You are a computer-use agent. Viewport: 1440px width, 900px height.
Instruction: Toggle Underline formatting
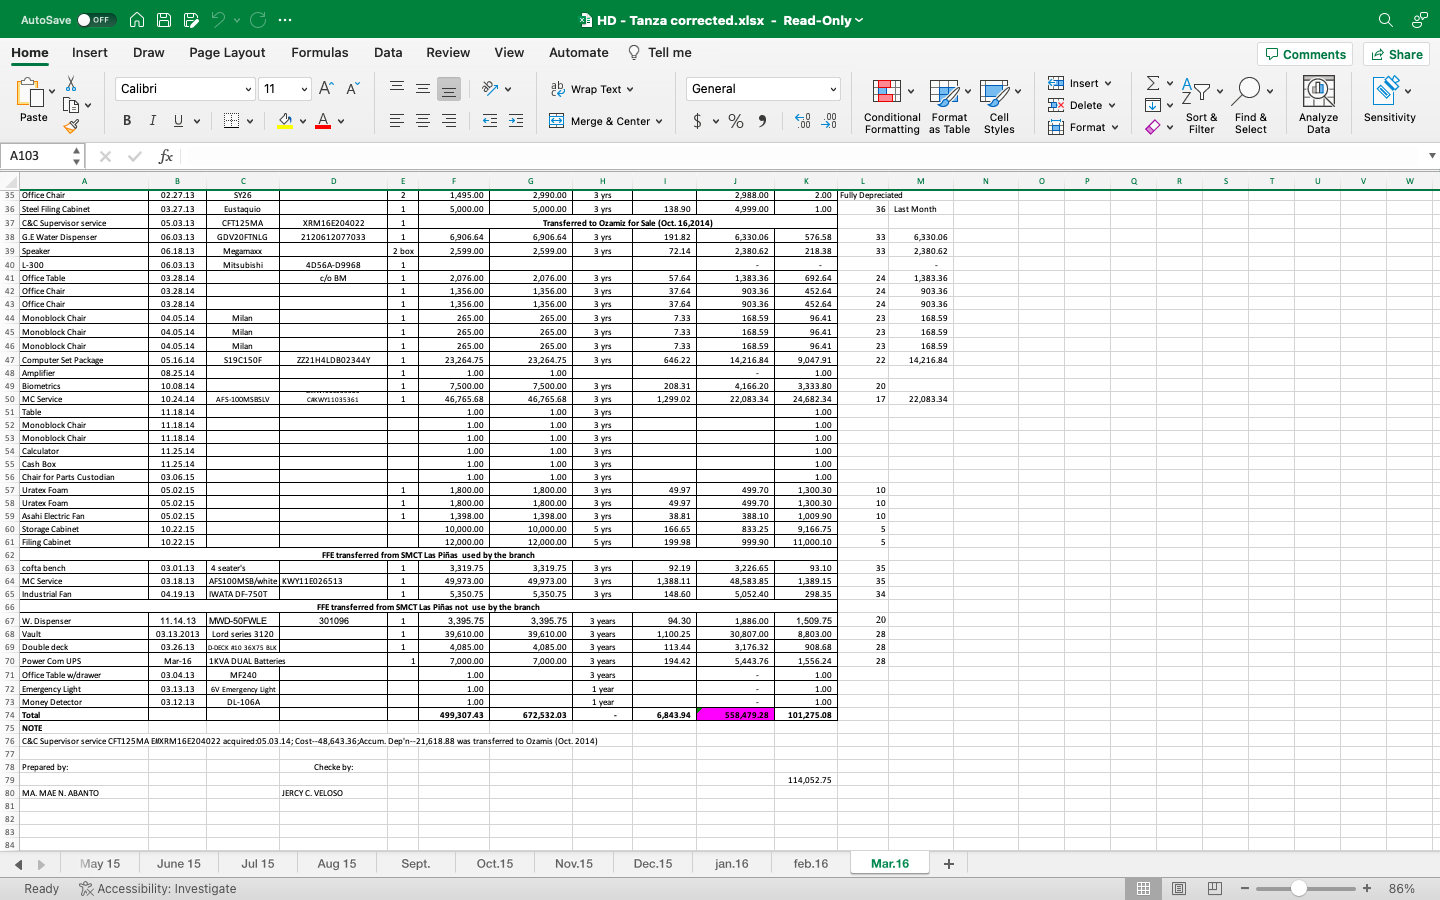178,121
